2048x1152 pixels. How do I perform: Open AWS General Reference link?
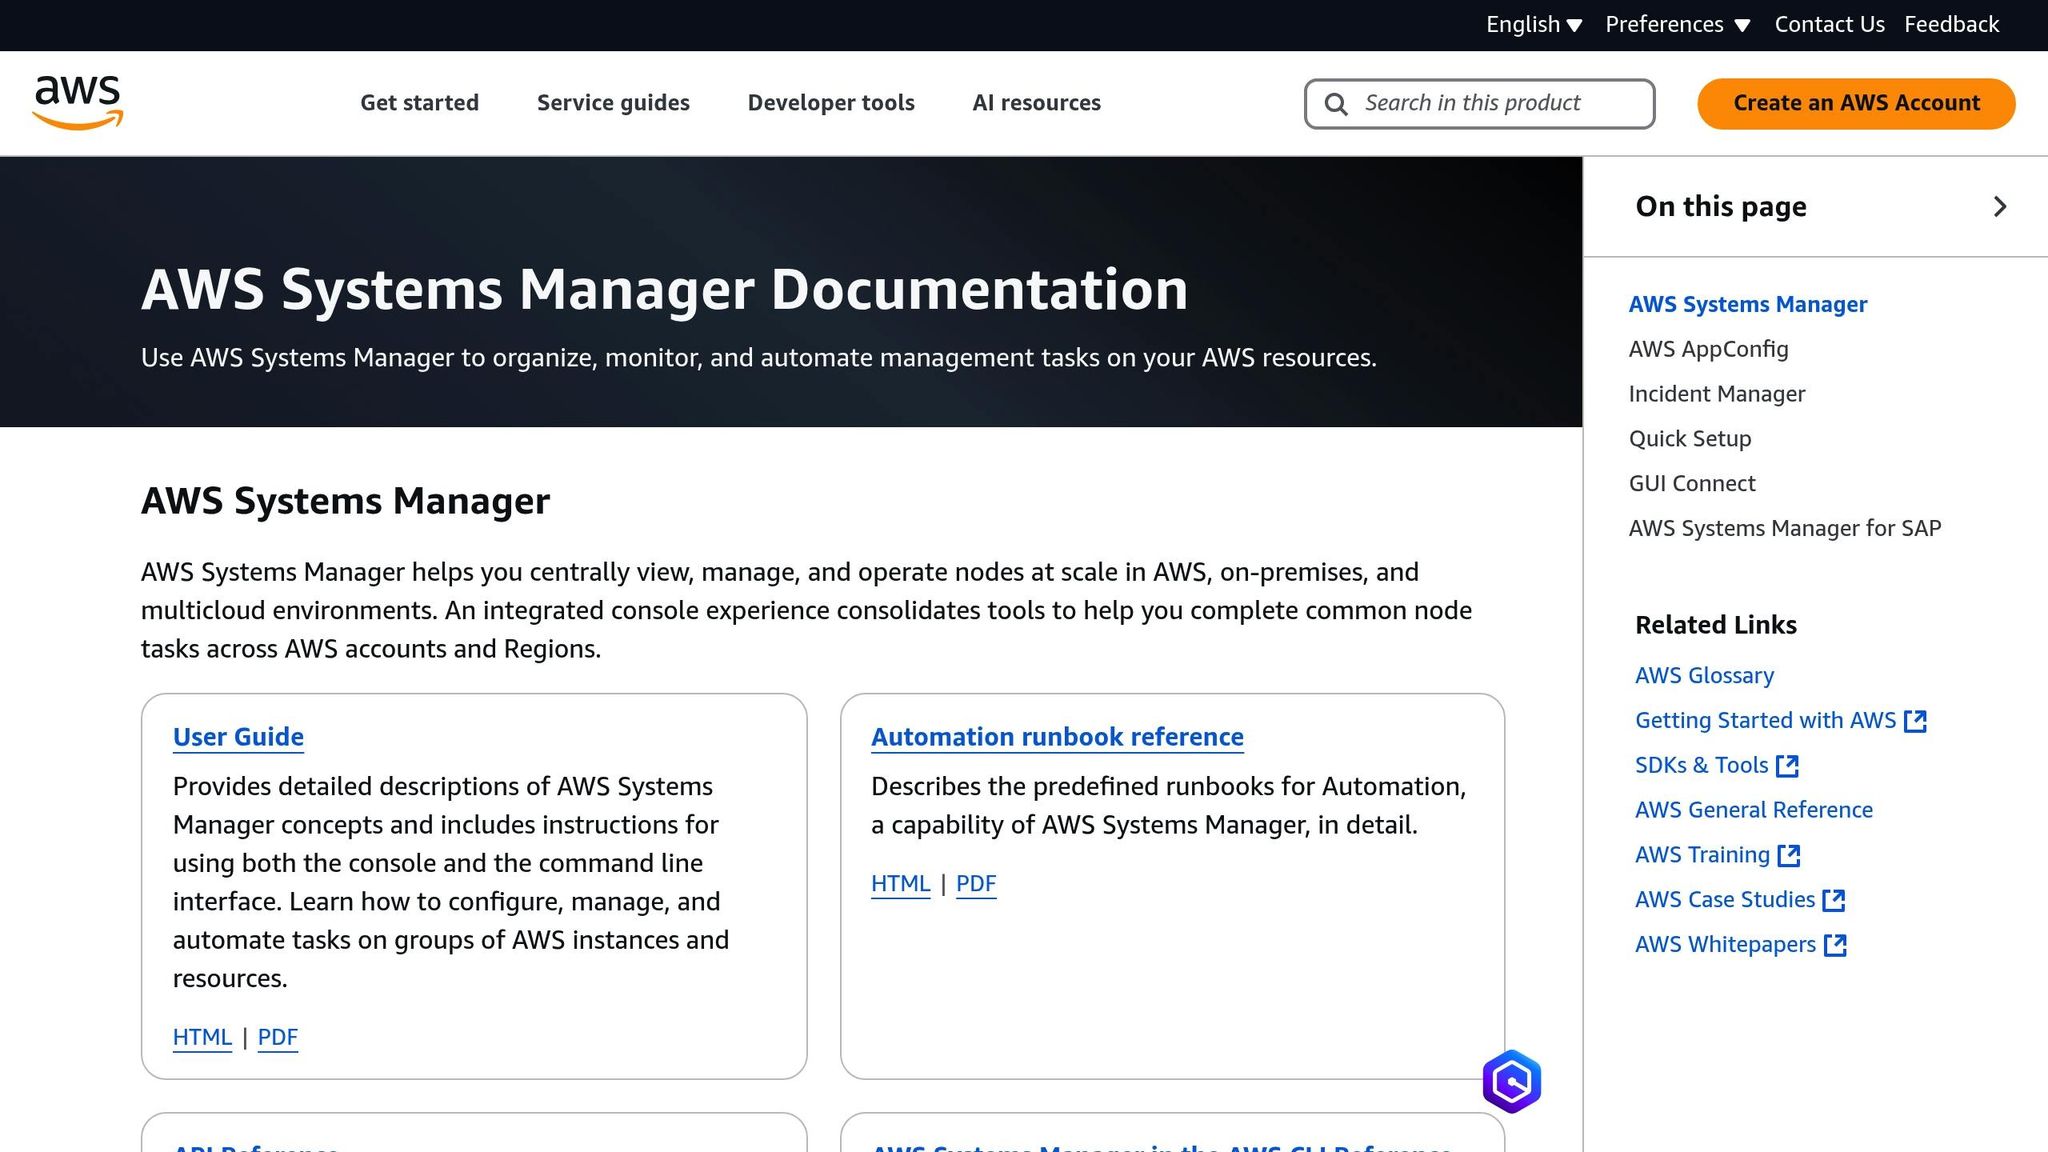[x=1753, y=811]
